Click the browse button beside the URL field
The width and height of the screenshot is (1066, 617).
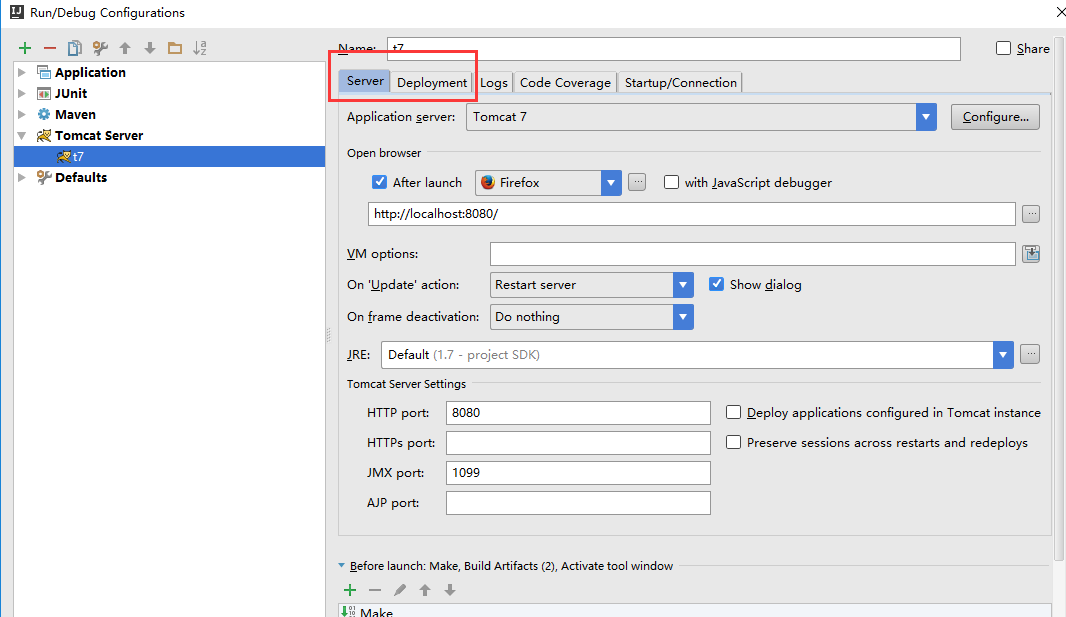[1031, 214]
